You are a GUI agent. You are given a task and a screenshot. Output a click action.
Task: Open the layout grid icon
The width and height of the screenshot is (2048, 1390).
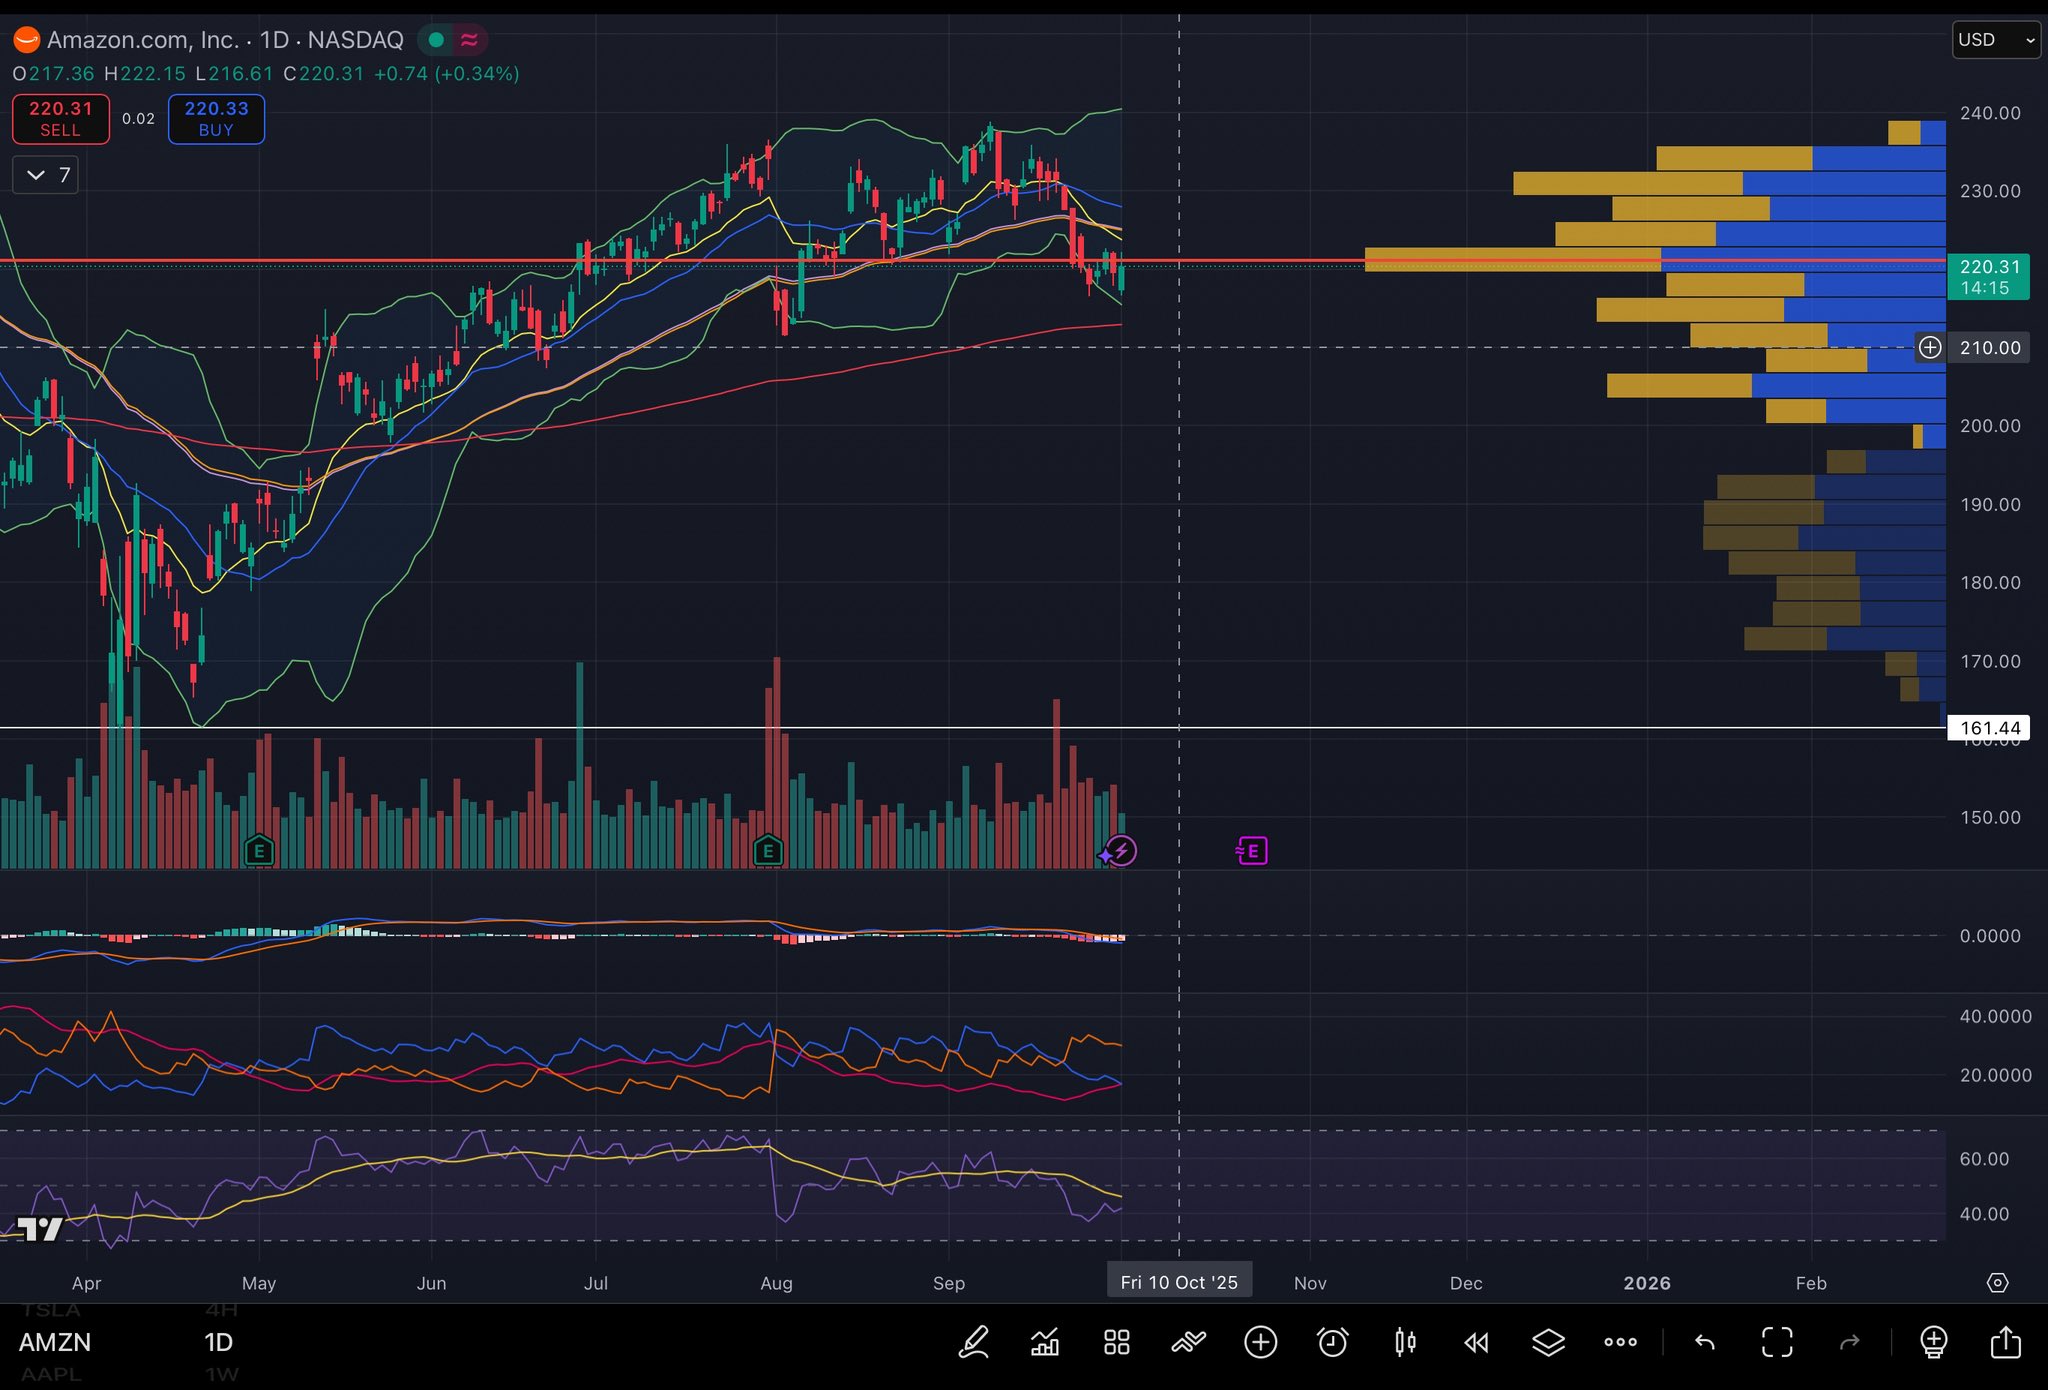1117,1342
